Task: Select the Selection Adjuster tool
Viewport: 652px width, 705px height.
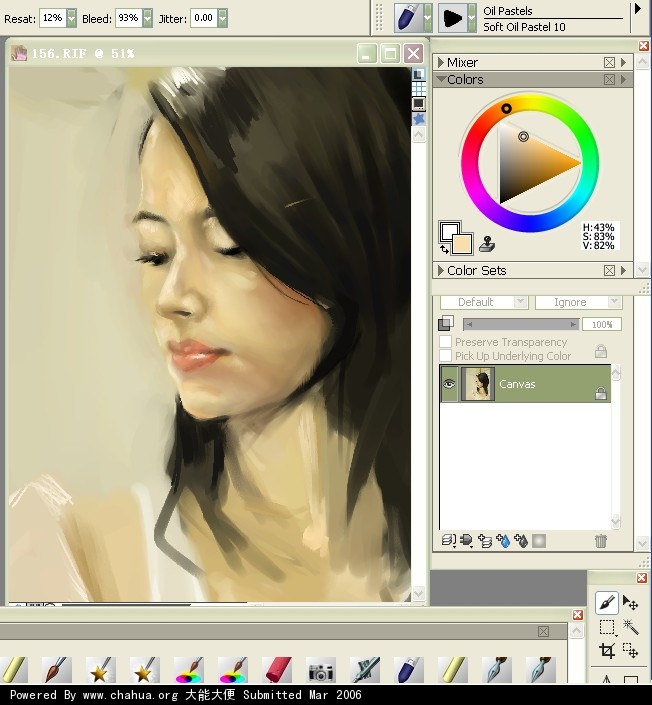Action: click(x=630, y=650)
